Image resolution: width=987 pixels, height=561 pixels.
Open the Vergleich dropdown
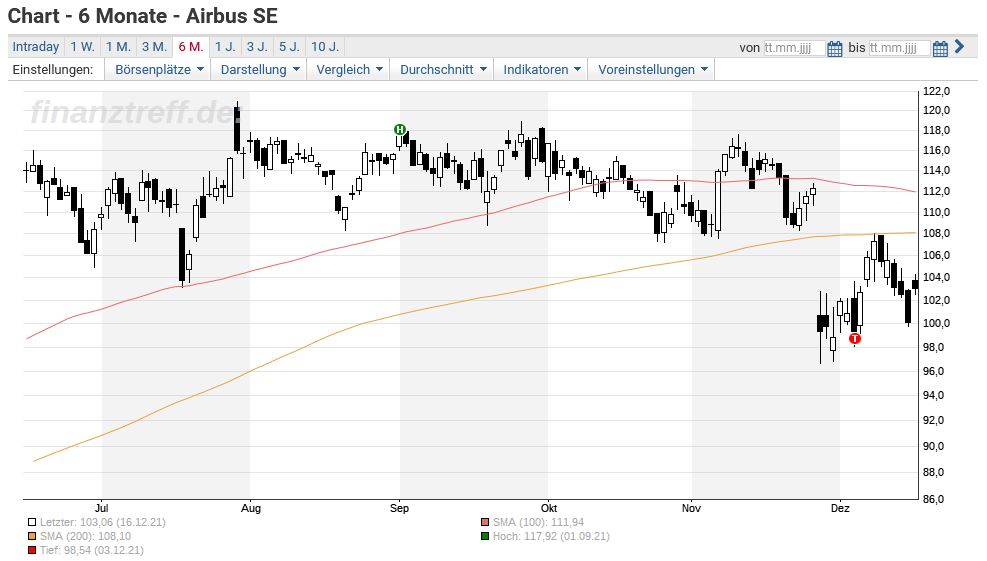(x=349, y=69)
